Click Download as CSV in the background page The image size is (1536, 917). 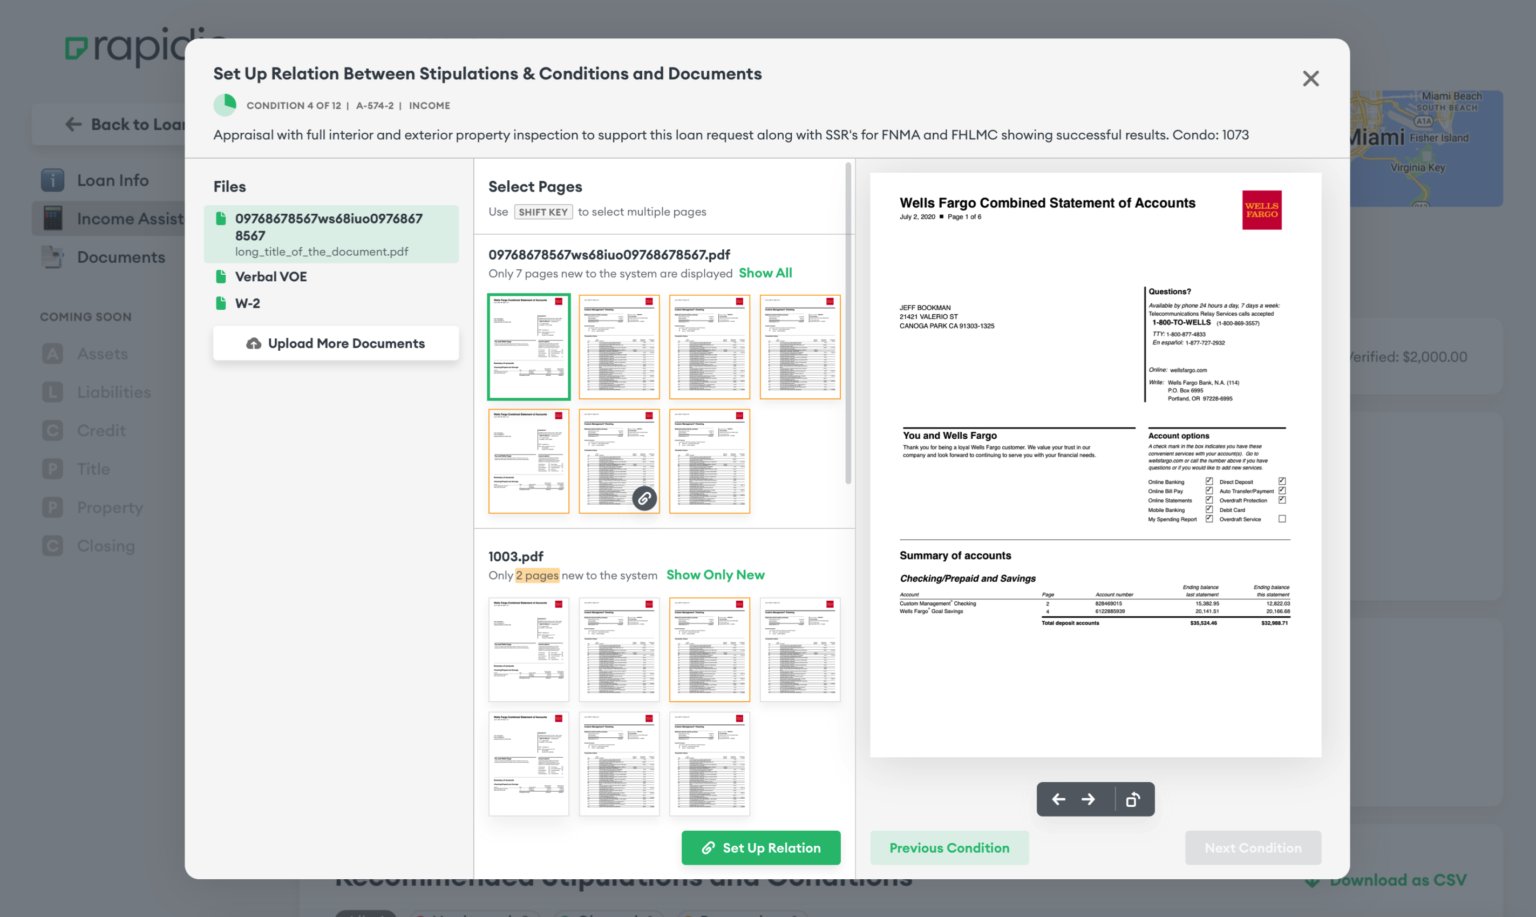(1386, 880)
